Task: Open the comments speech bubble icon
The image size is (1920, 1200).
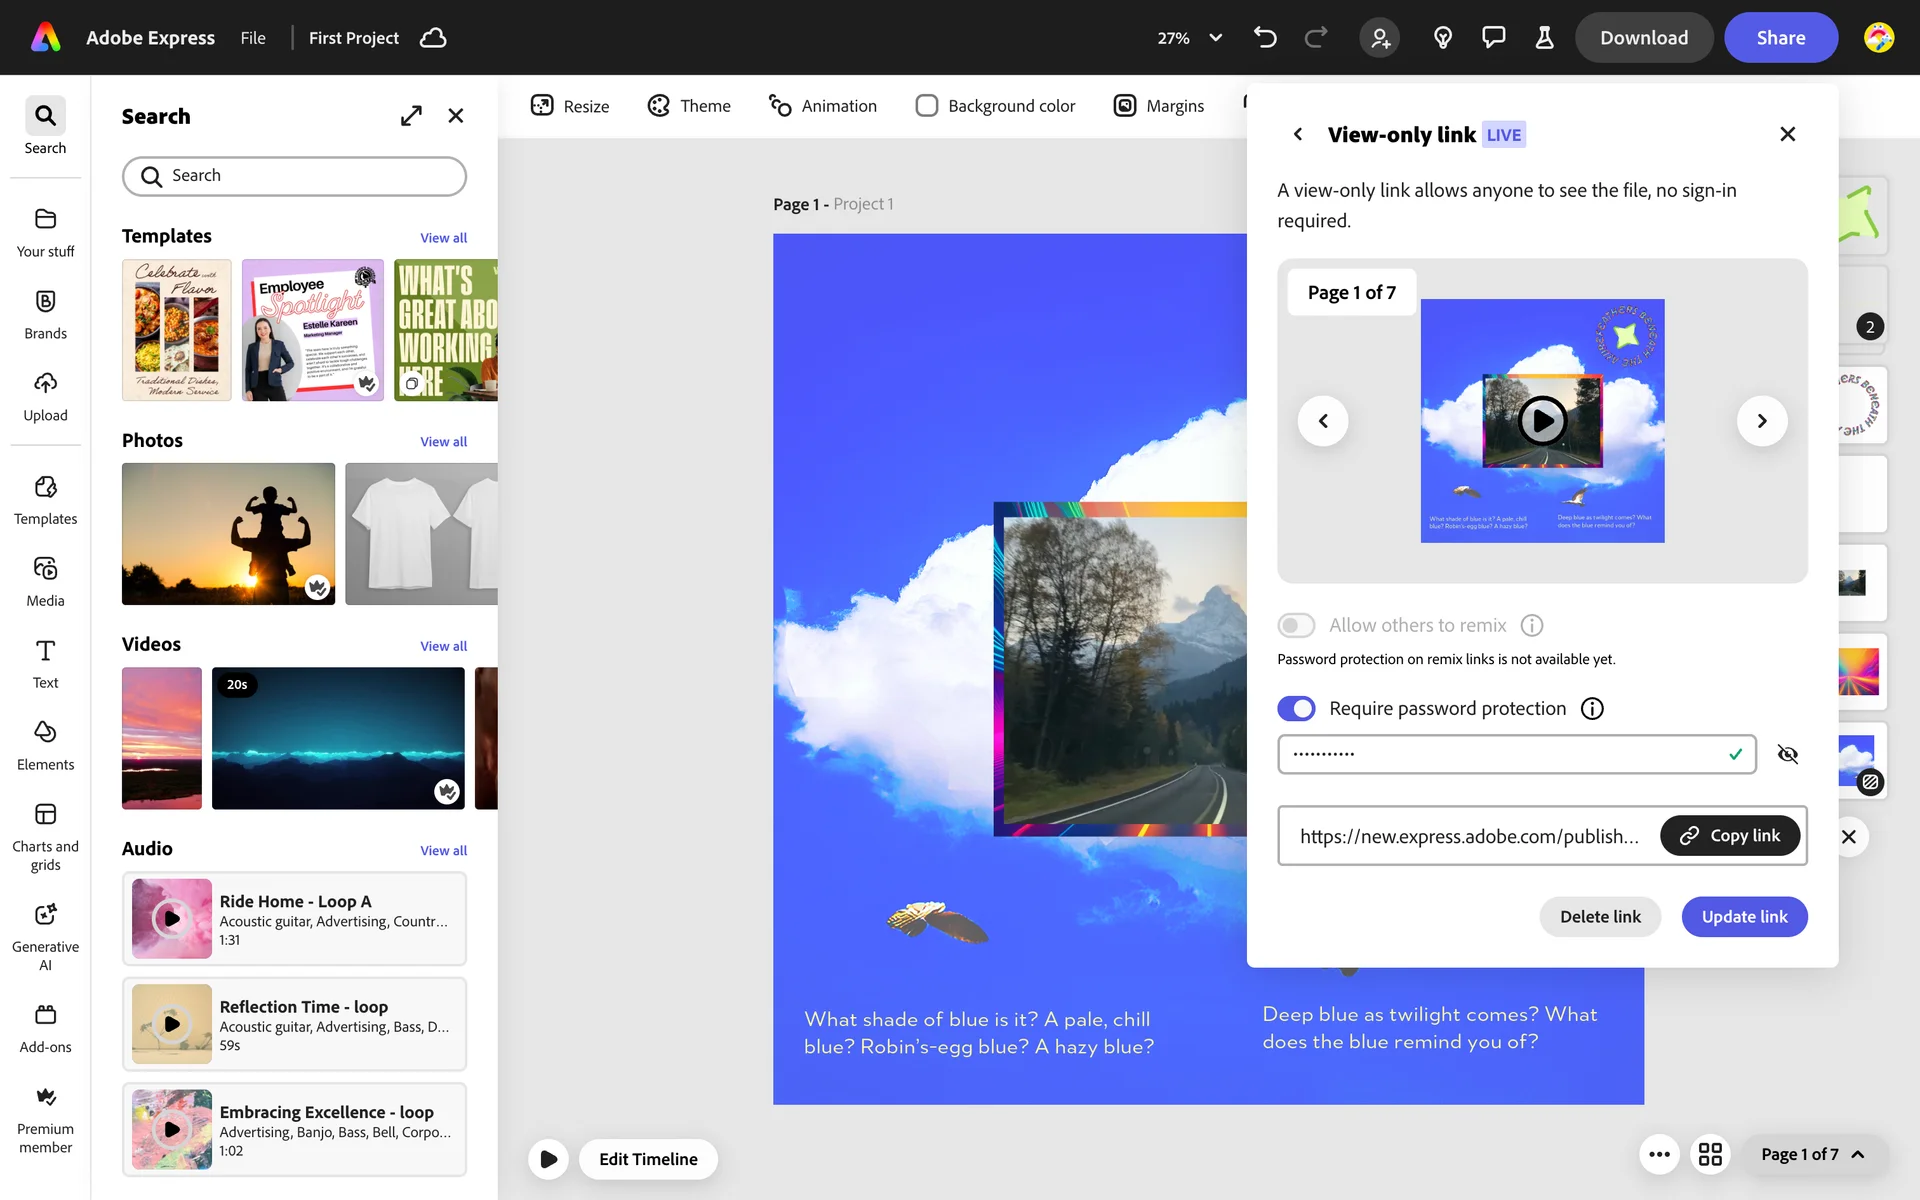Action: [1493, 38]
